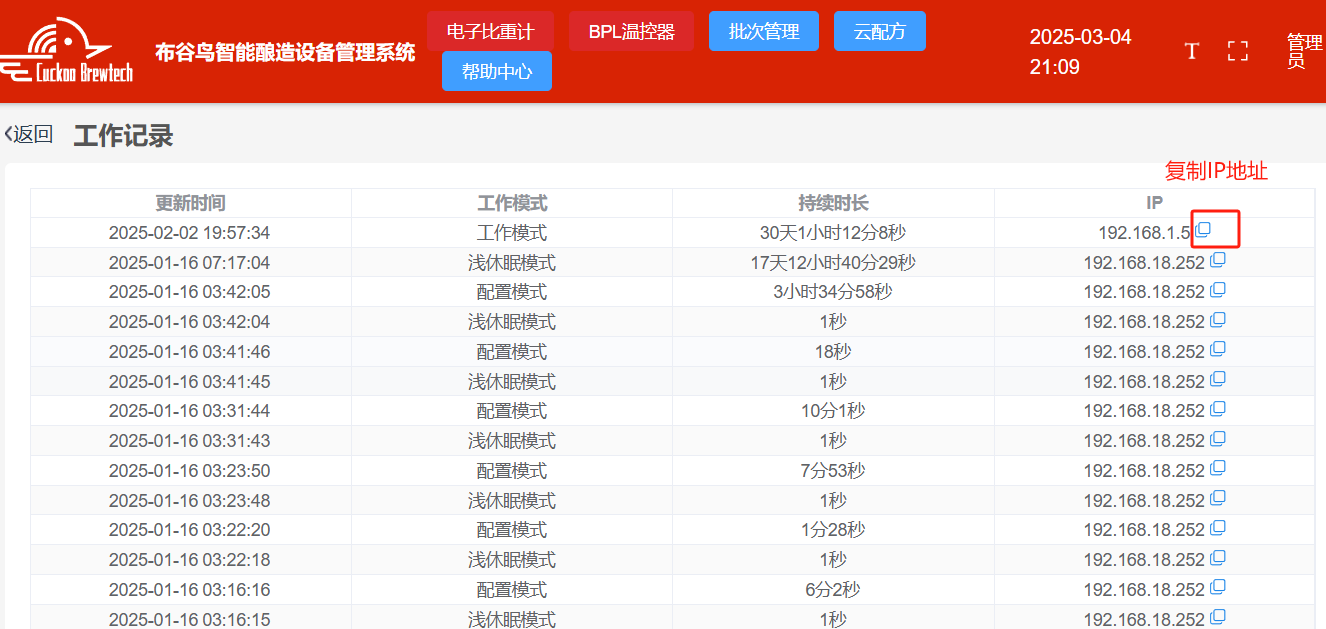This screenshot has height=629, width=1326.
Task: Copy IP address from 03:16:16 row
Action: (1217, 588)
